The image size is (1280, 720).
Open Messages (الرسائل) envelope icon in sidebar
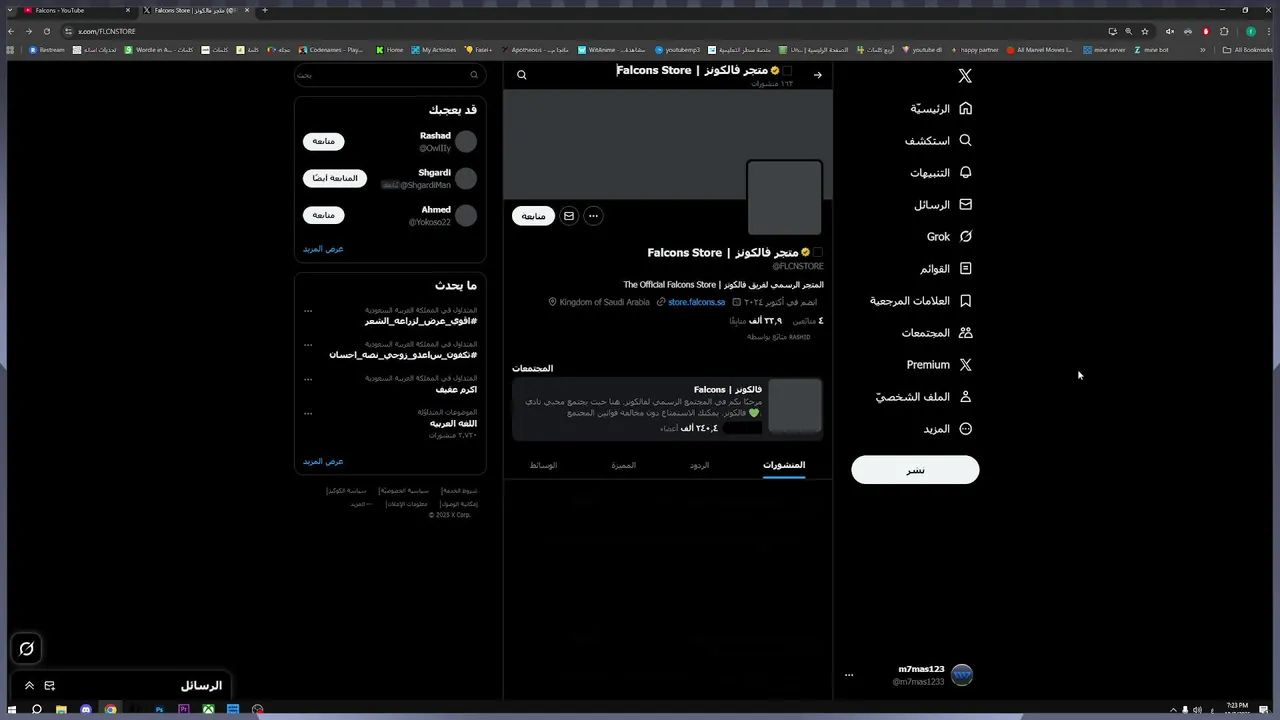[965, 204]
